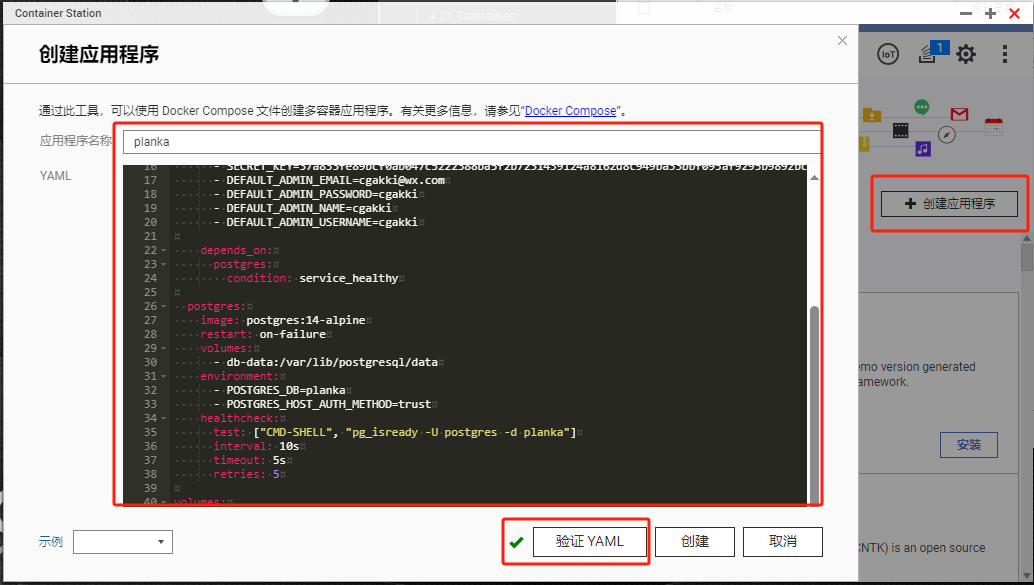Collapse the environment block on line 31
The height and width of the screenshot is (585, 1034).
point(164,377)
